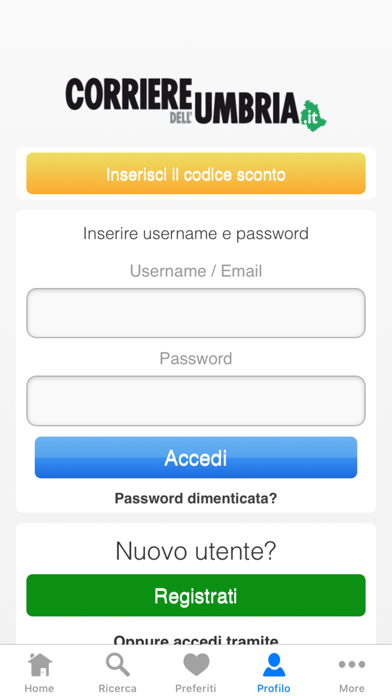Go to the Preferiti tab label
Image resolution: width=392 pixels, height=696 pixels.
coord(196,688)
